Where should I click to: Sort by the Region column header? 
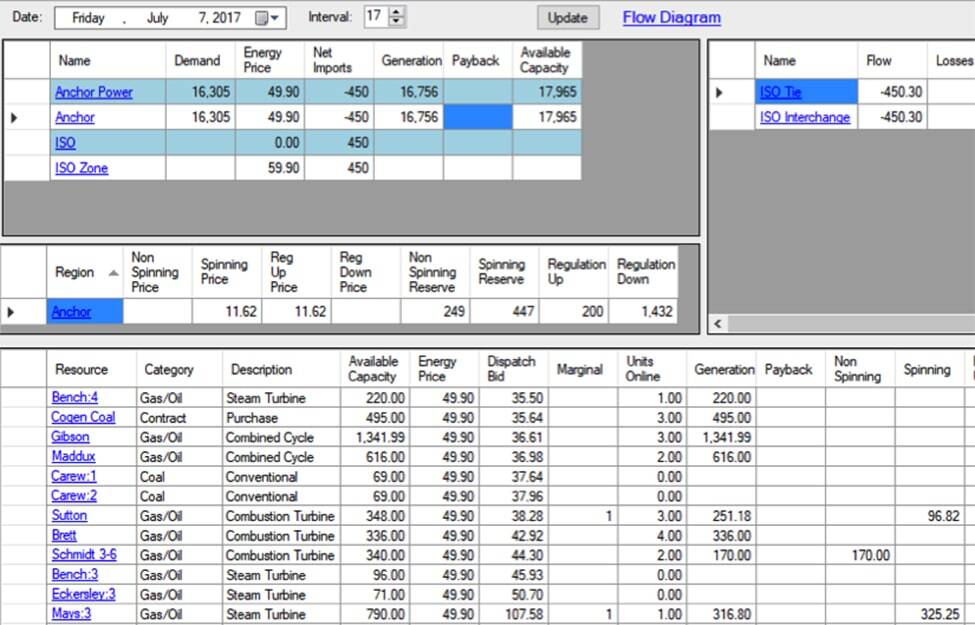coord(85,272)
